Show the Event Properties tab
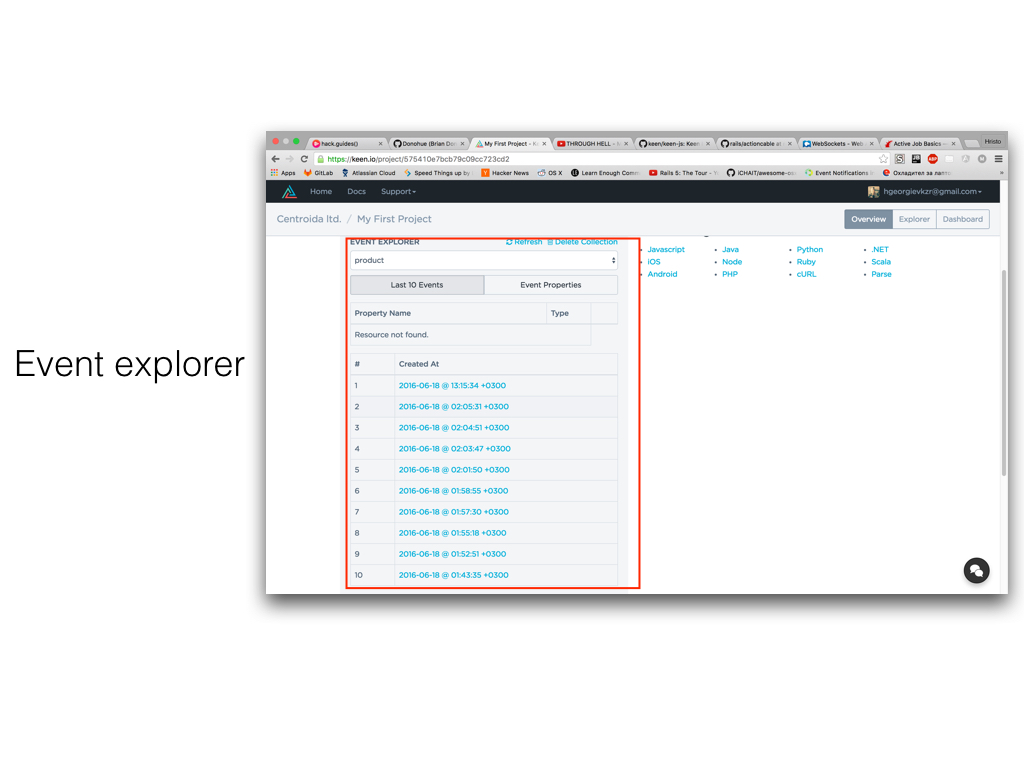This screenshot has height=768, width=1024. click(x=551, y=285)
